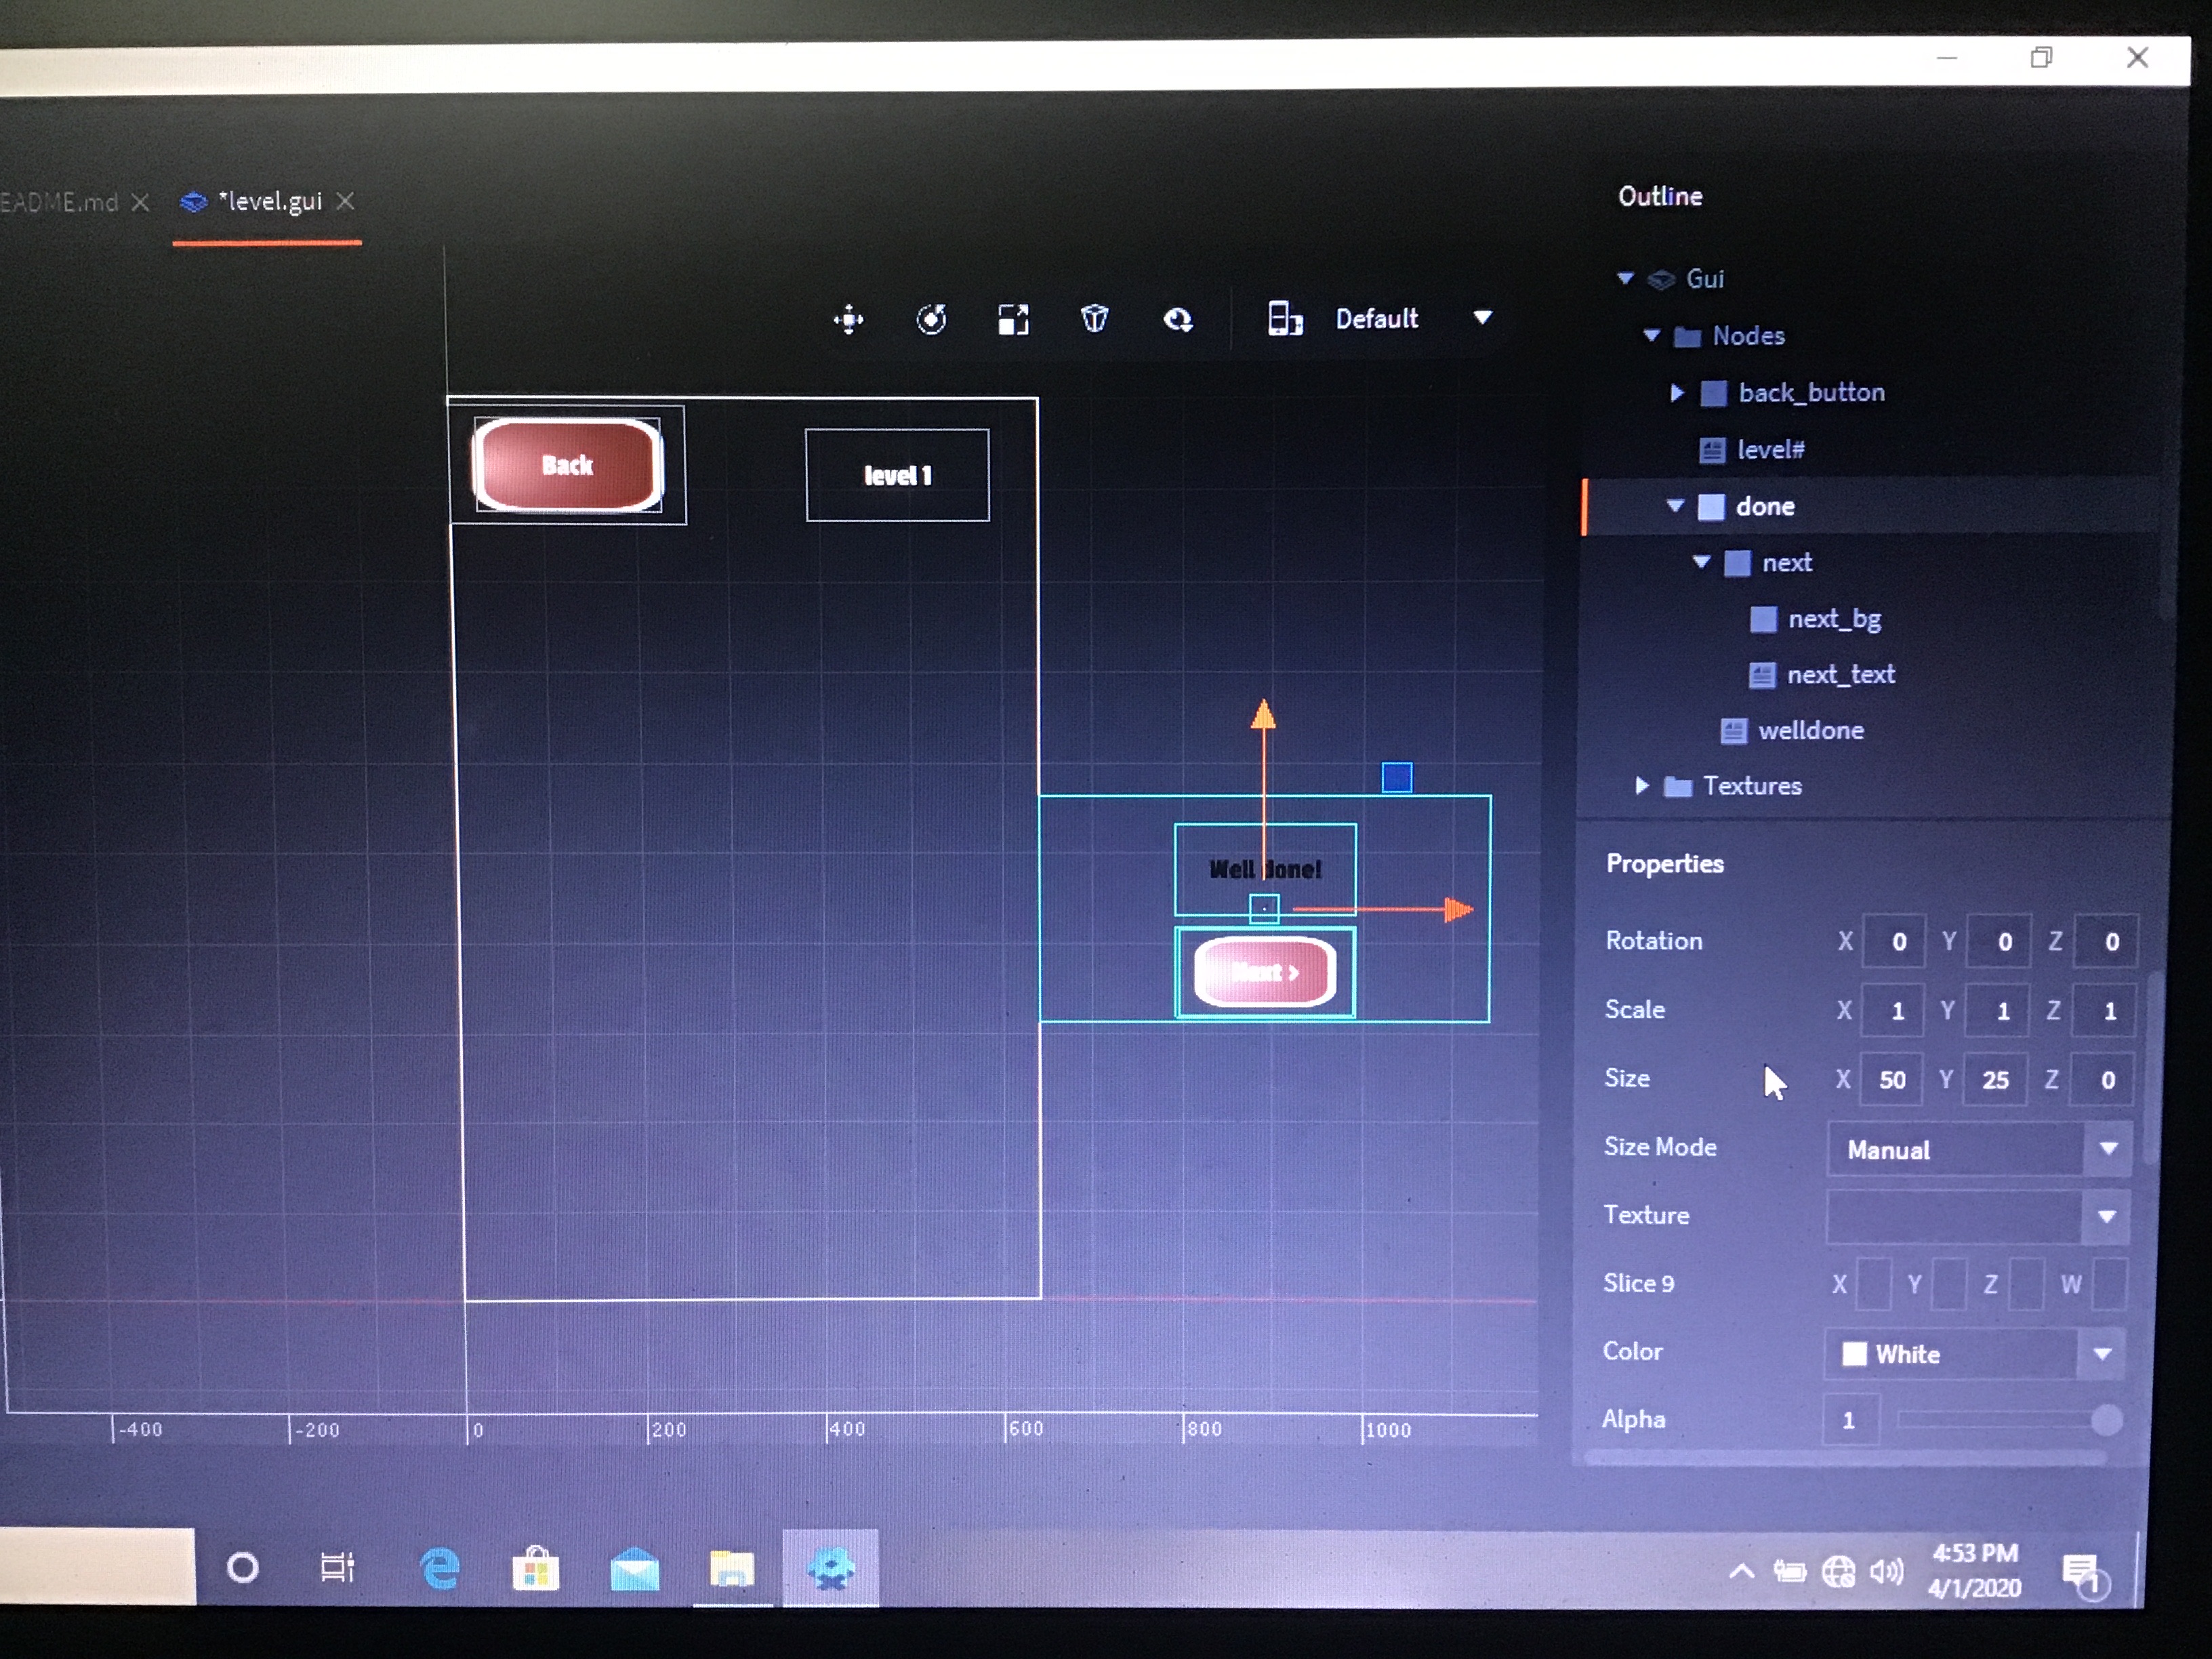Select the next_bg box node
This screenshot has height=1659, width=2212.
(1834, 619)
